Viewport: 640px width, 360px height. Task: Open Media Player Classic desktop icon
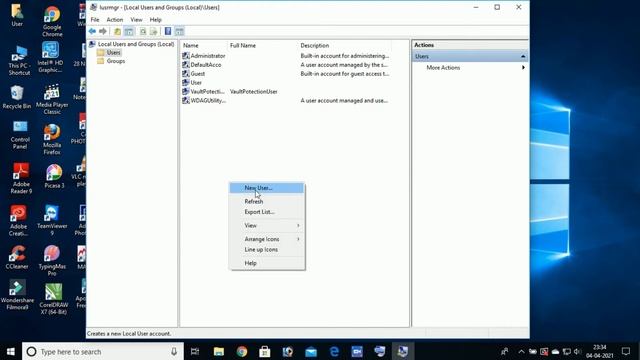pyautogui.click(x=52, y=100)
